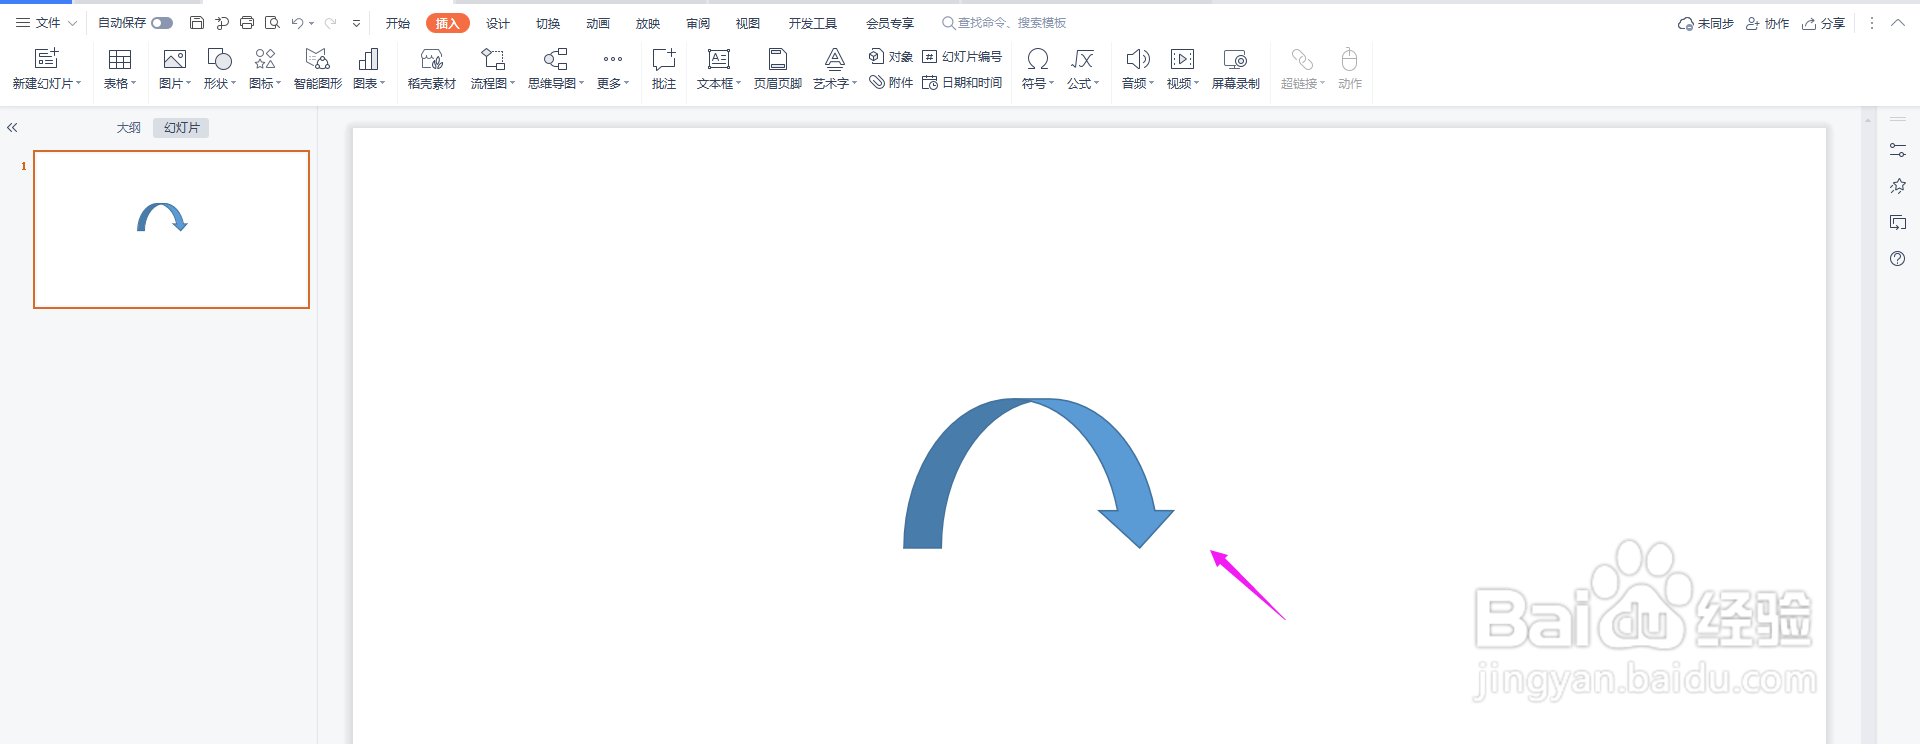Click the help question-mark icon on right sidebar

tap(1898, 258)
